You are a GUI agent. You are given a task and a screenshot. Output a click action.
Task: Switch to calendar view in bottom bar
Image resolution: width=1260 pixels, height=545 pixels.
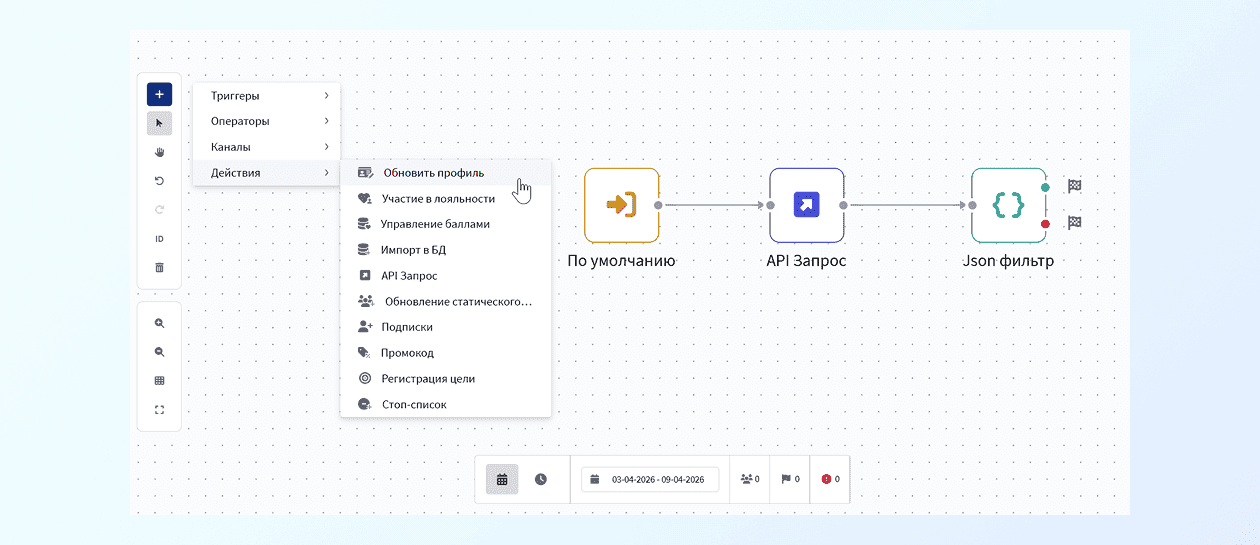click(x=502, y=479)
